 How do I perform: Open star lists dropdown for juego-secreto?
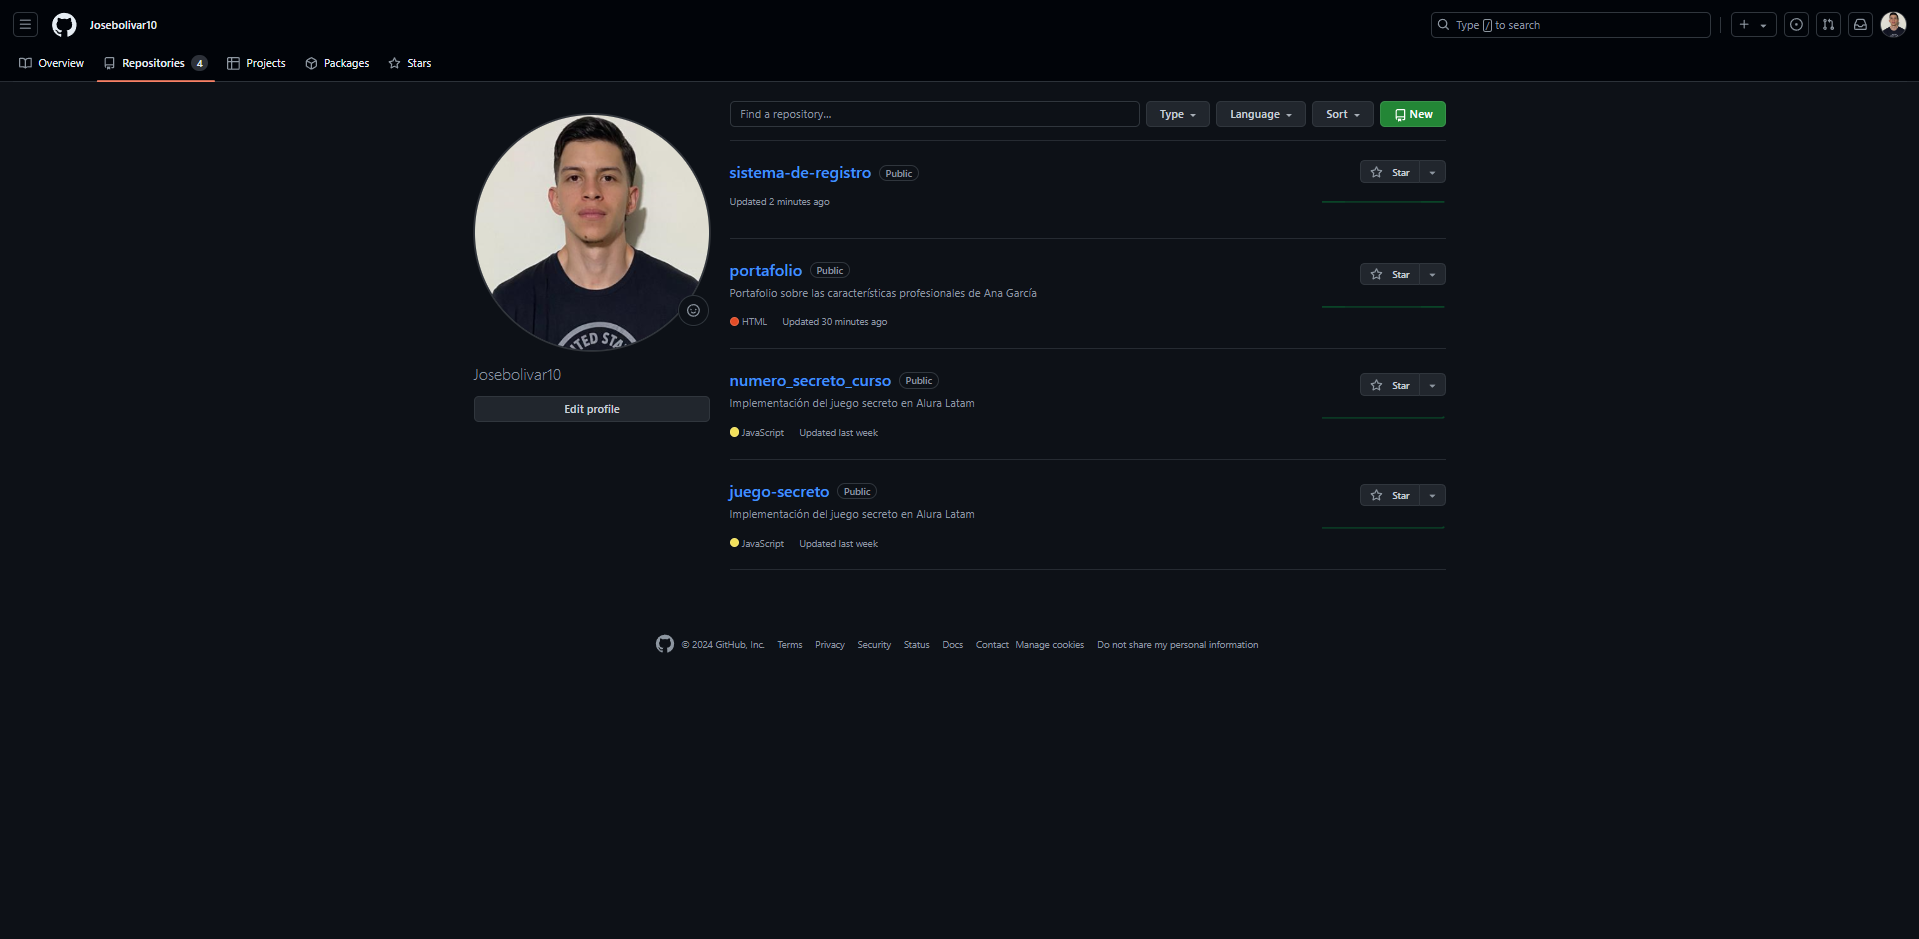pyautogui.click(x=1433, y=495)
